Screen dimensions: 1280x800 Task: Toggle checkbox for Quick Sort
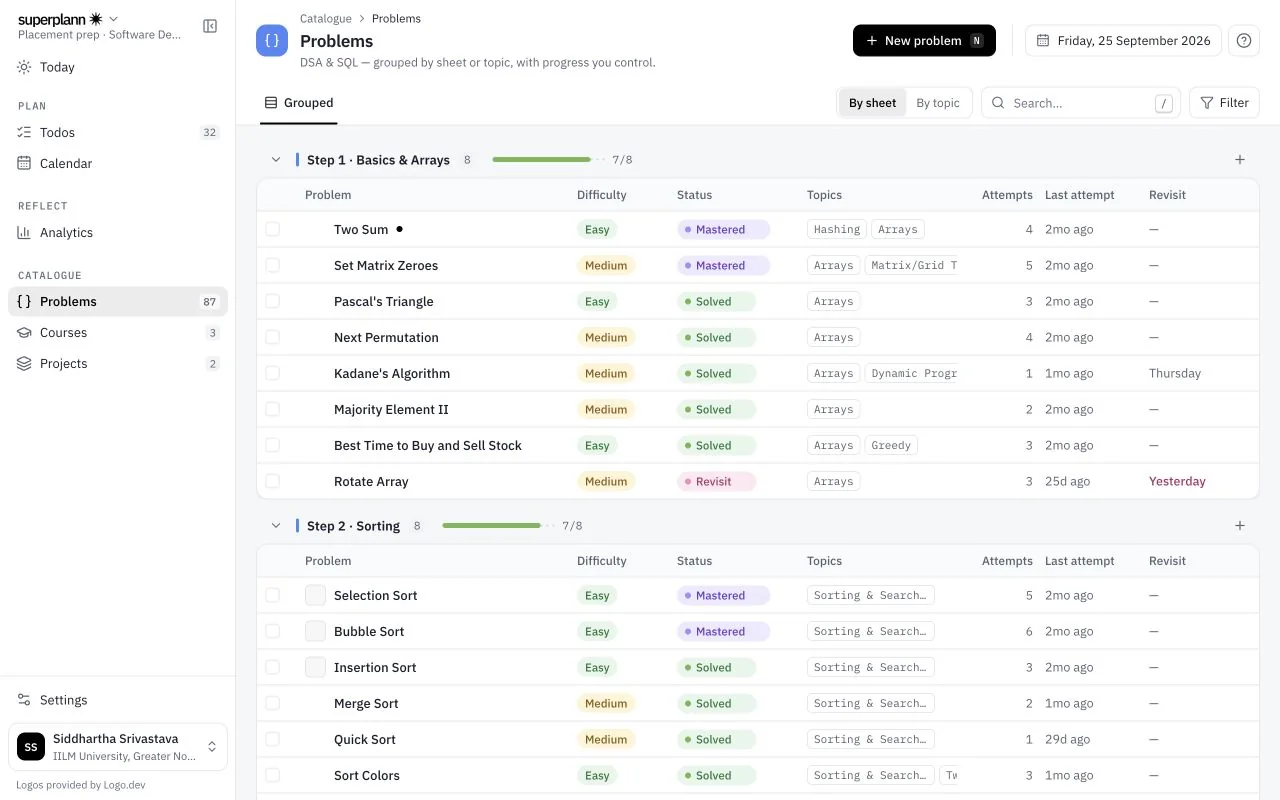click(273, 739)
